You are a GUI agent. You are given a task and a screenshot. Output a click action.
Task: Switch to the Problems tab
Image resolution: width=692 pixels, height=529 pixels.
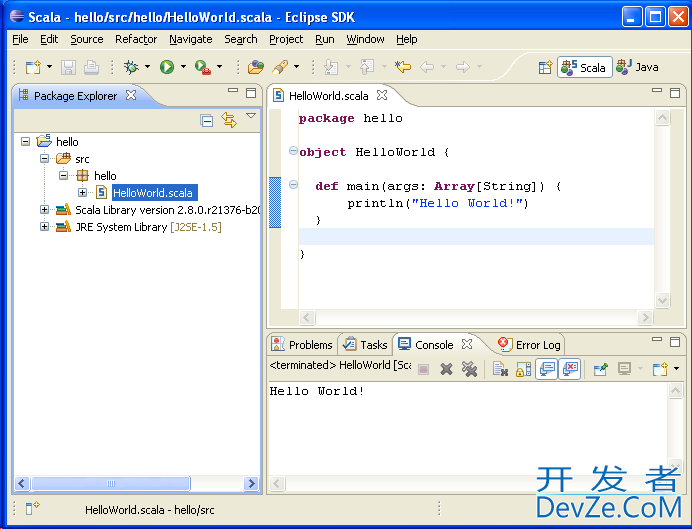click(302, 345)
